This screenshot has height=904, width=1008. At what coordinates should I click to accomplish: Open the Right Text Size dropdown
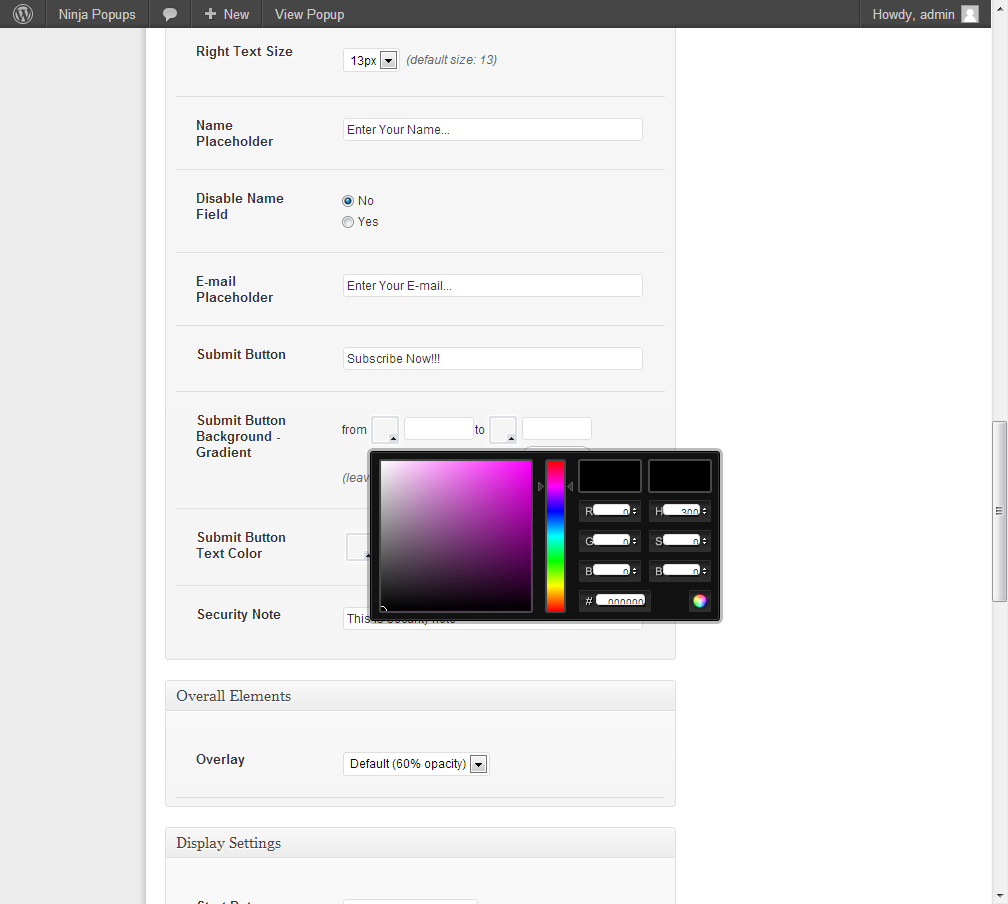[371, 60]
